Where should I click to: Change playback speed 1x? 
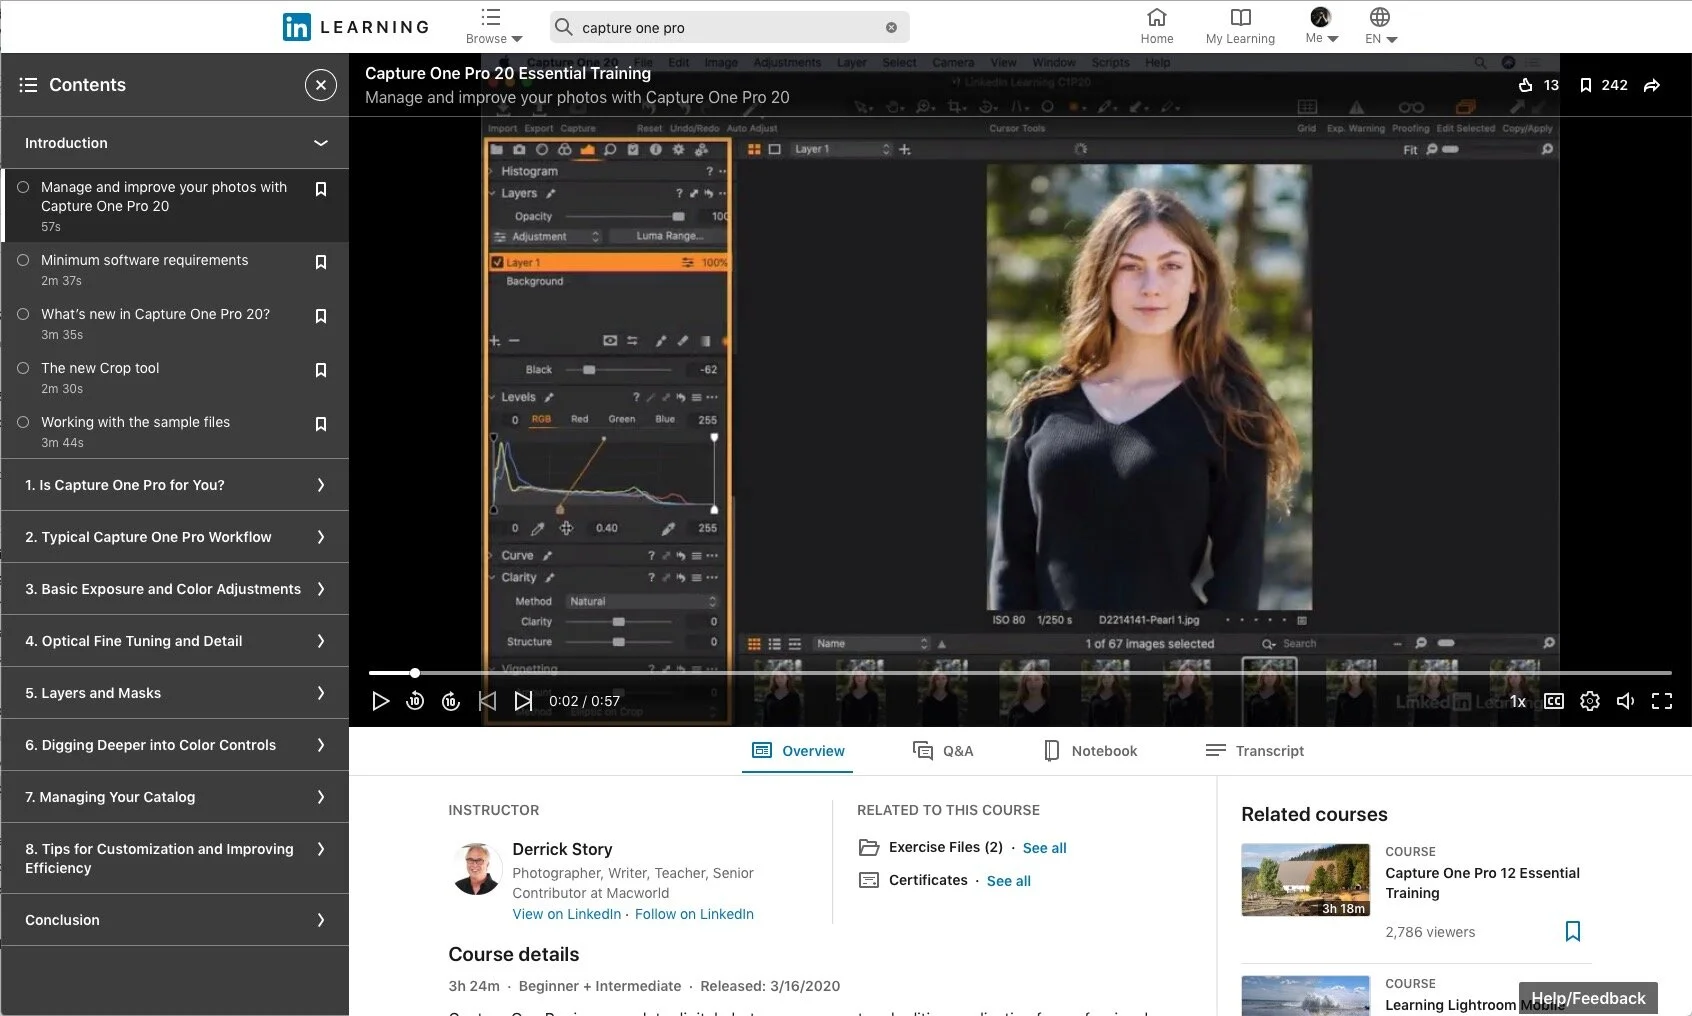tap(1517, 701)
